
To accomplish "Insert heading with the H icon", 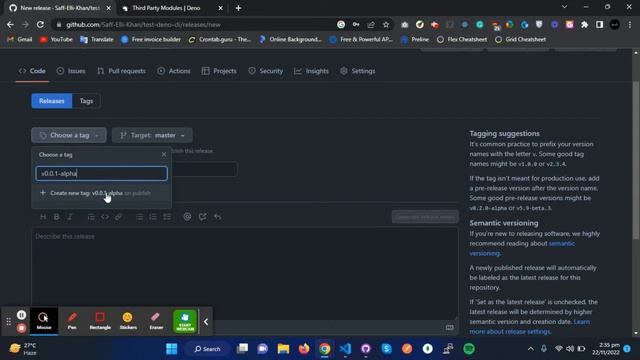I will [x=43, y=217].
